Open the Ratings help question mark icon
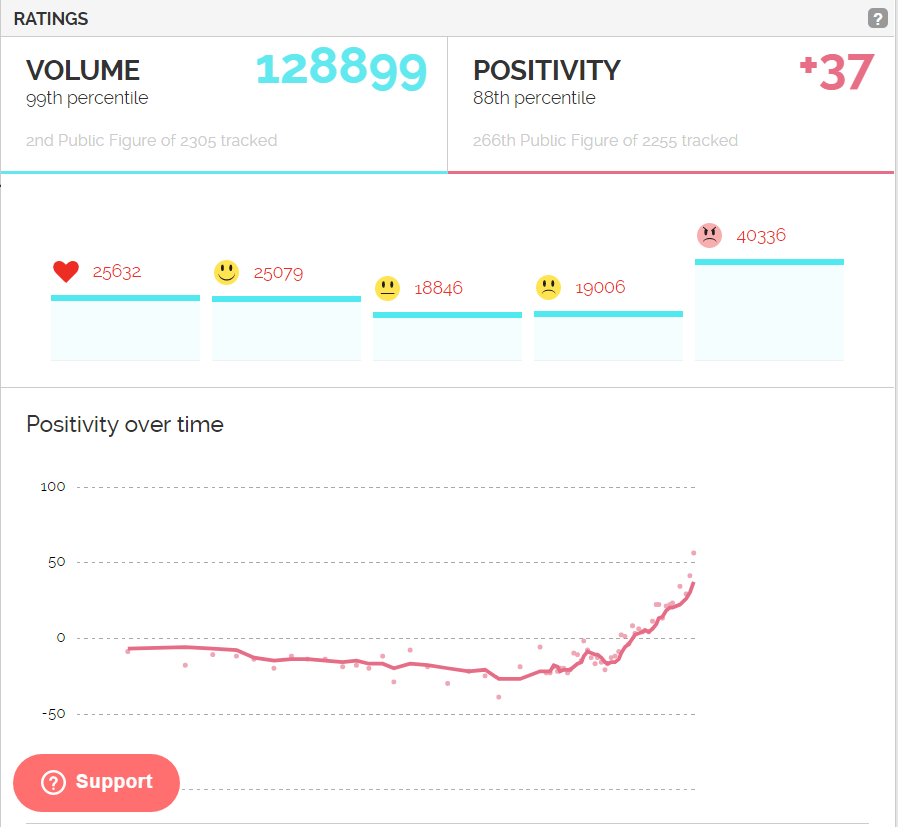Screen dimensions: 898x827 tap(877, 18)
